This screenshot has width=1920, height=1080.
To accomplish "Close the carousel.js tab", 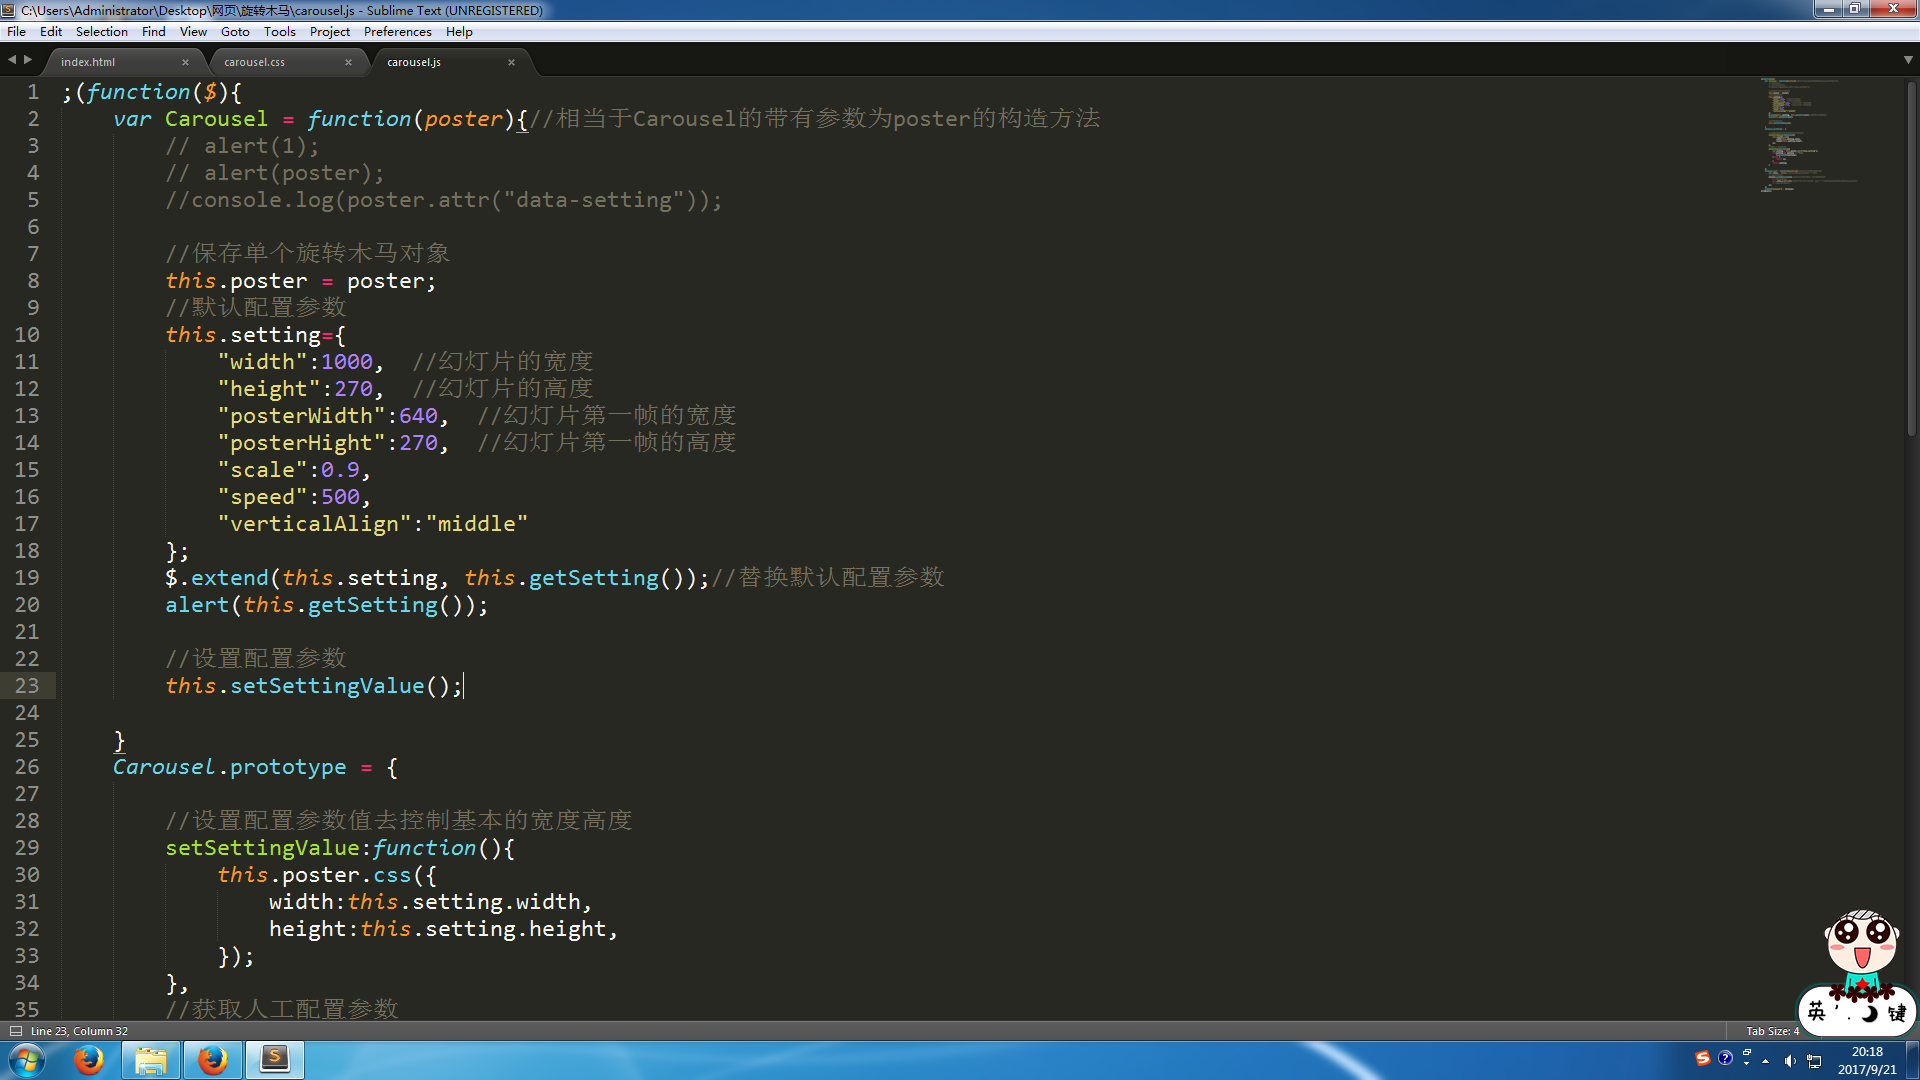I will click(511, 62).
